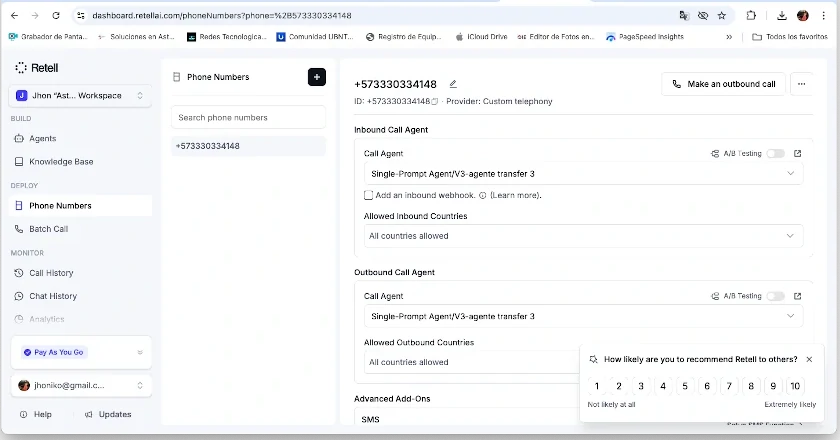
Task: Toggle inbound A/B Testing switch
Action: 775,154
